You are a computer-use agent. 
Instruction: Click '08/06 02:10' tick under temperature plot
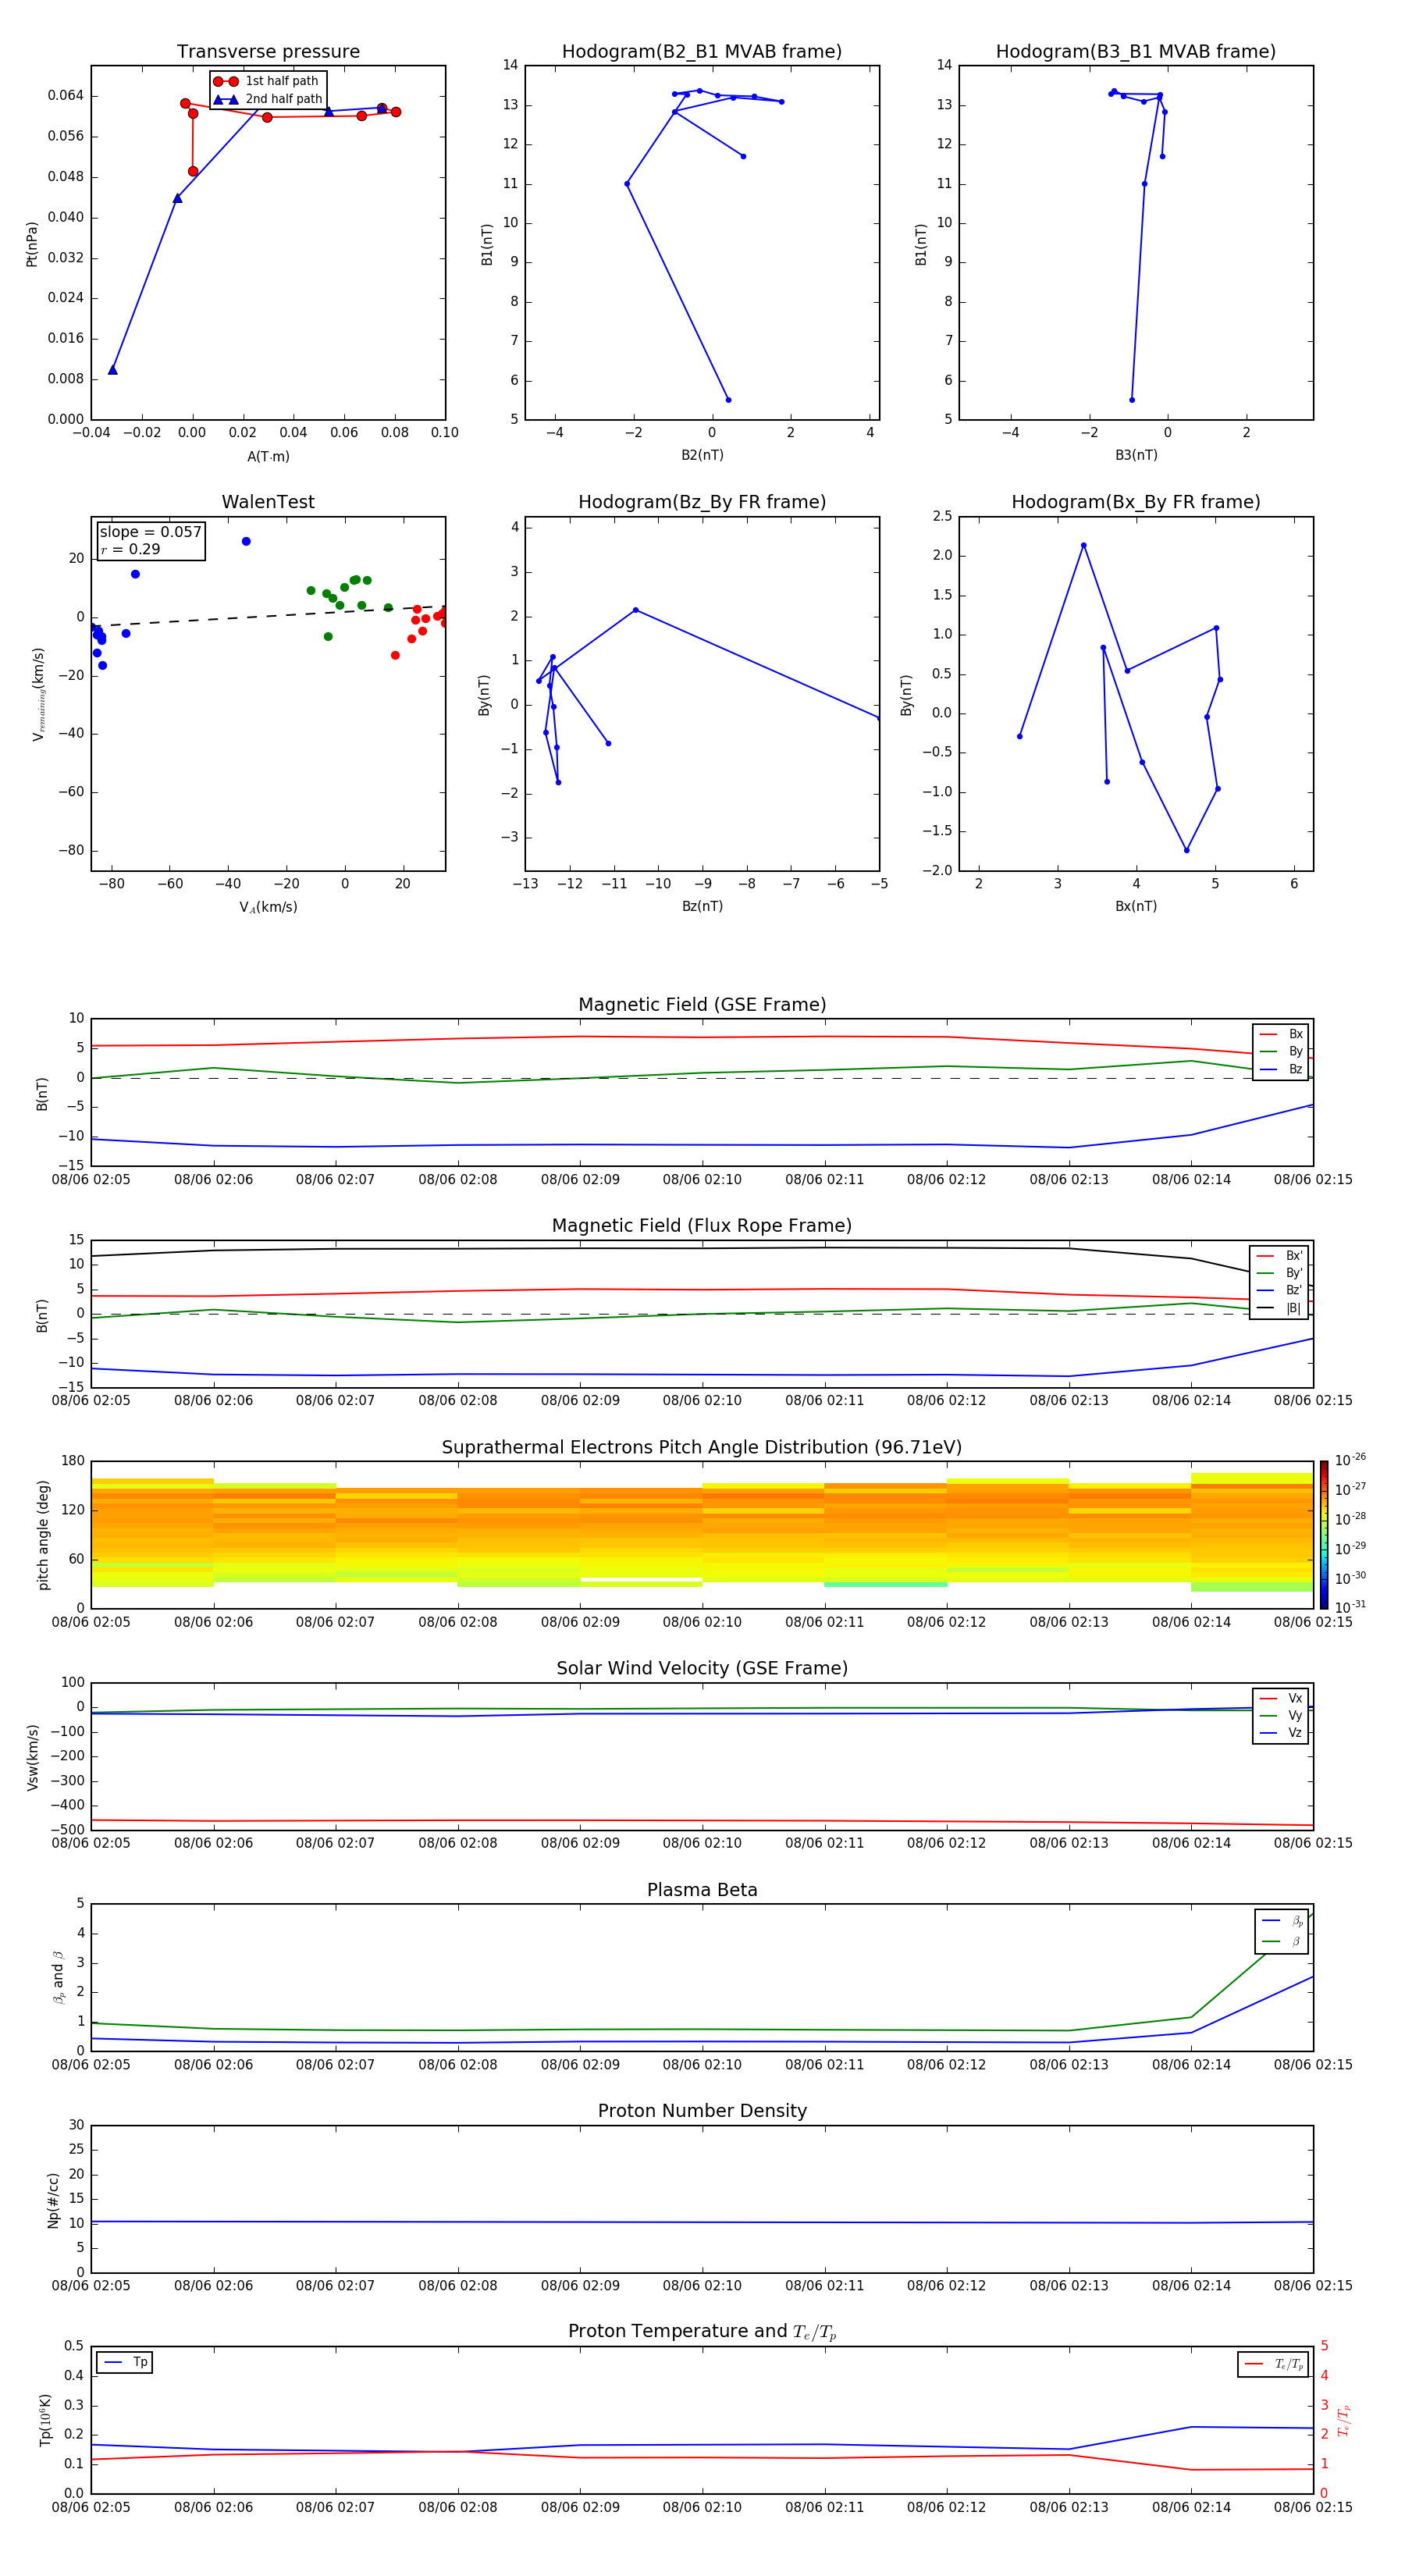click(x=702, y=2507)
